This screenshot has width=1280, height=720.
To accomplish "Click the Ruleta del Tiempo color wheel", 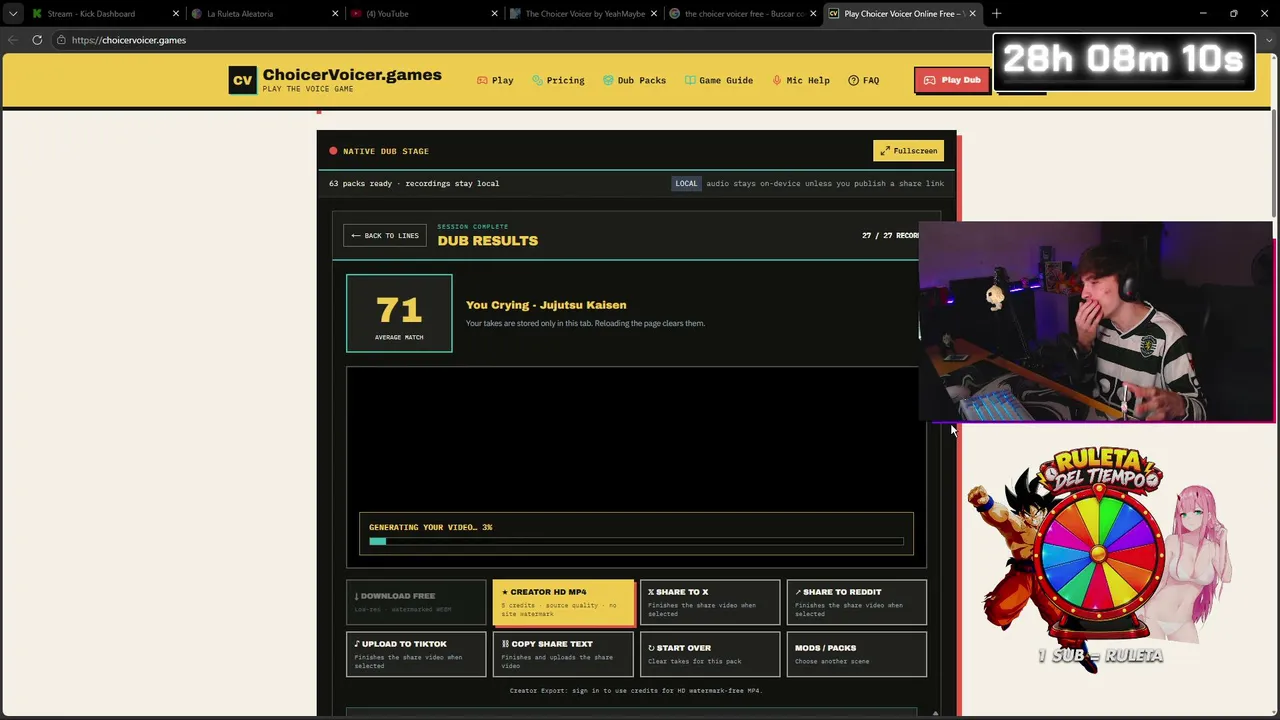I will tap(1099, 555).
